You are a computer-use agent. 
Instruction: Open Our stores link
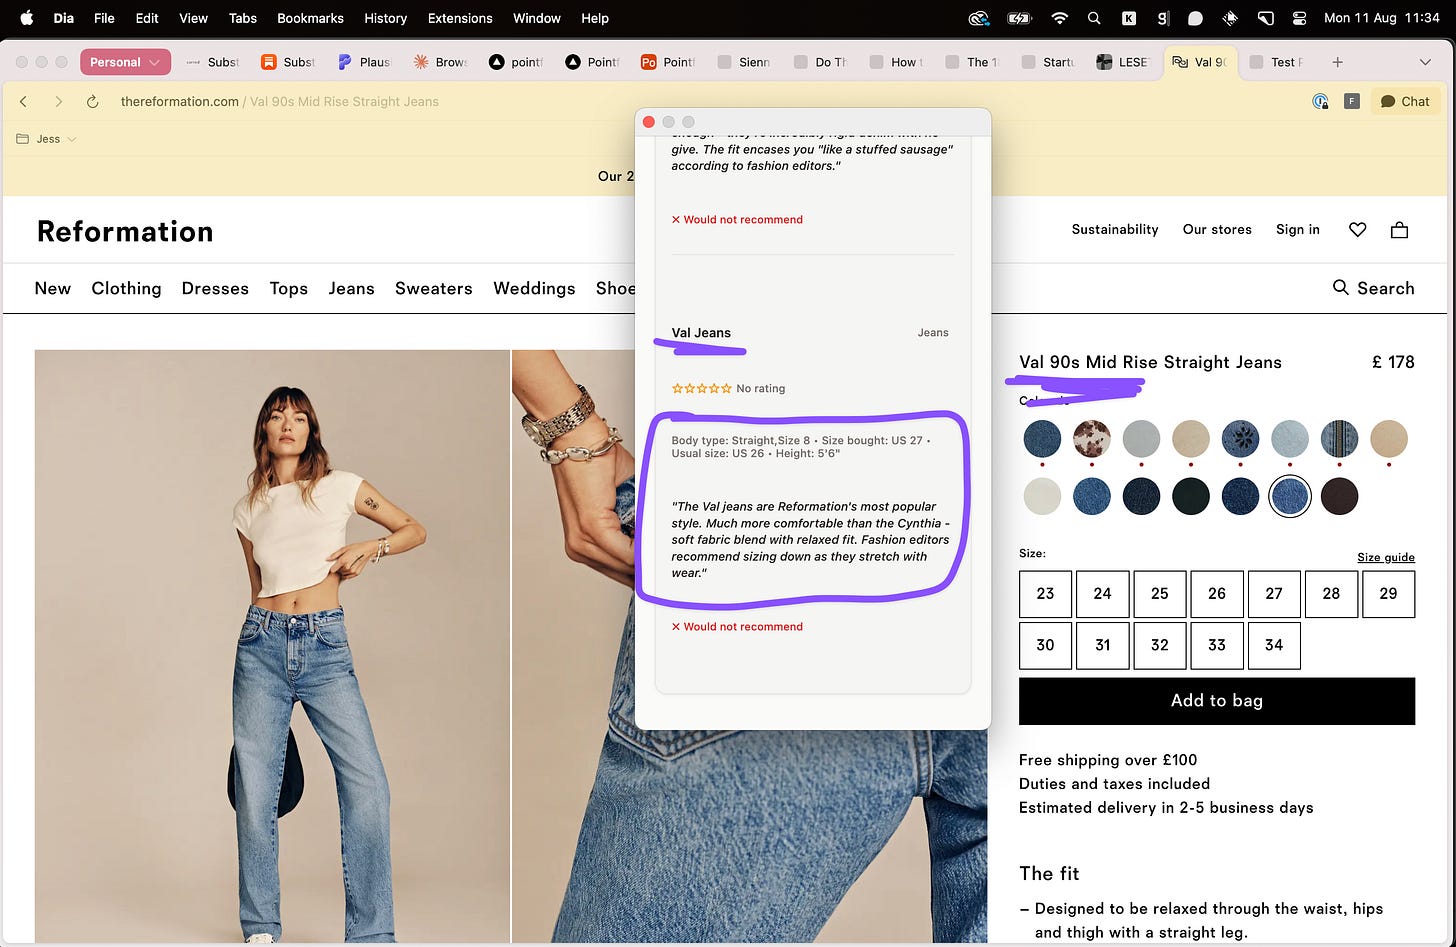click(x=1216, y=230)
